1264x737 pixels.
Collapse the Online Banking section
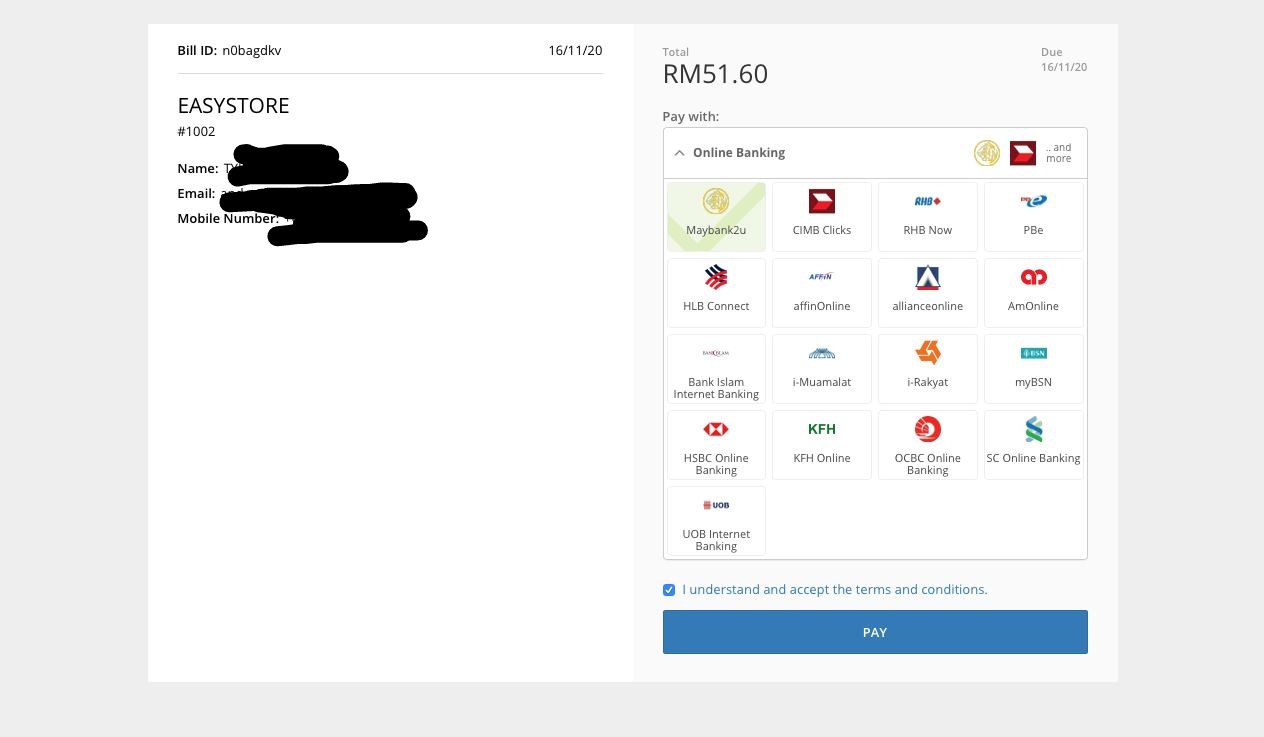coord(679,153)
